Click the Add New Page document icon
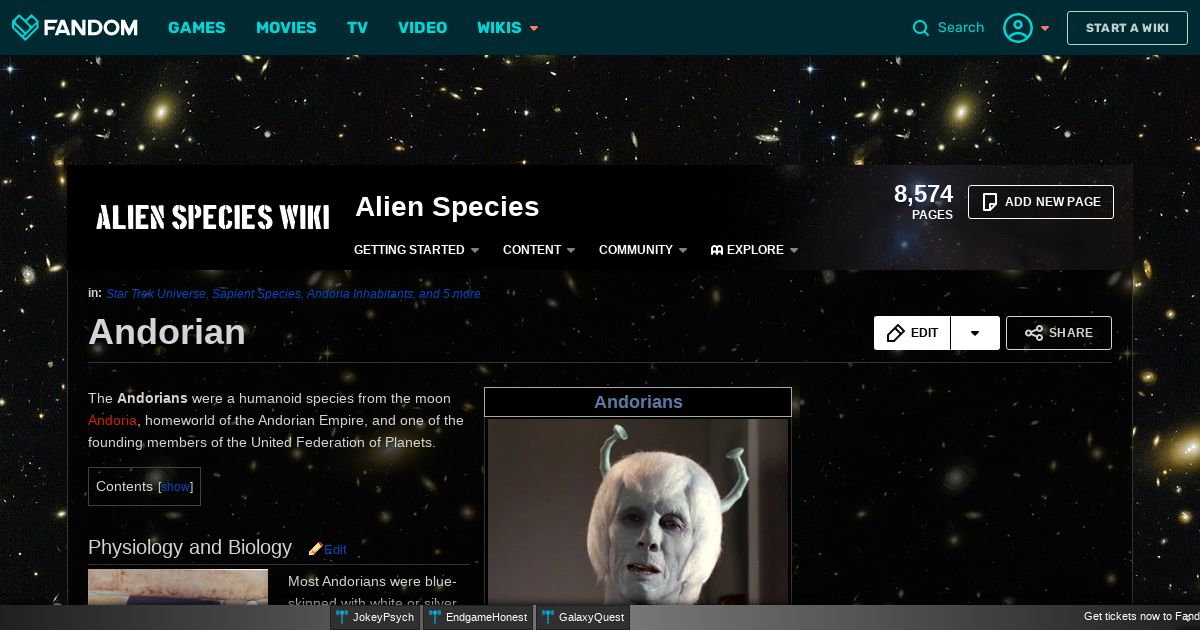The image size is (1200, 630). 990,202
